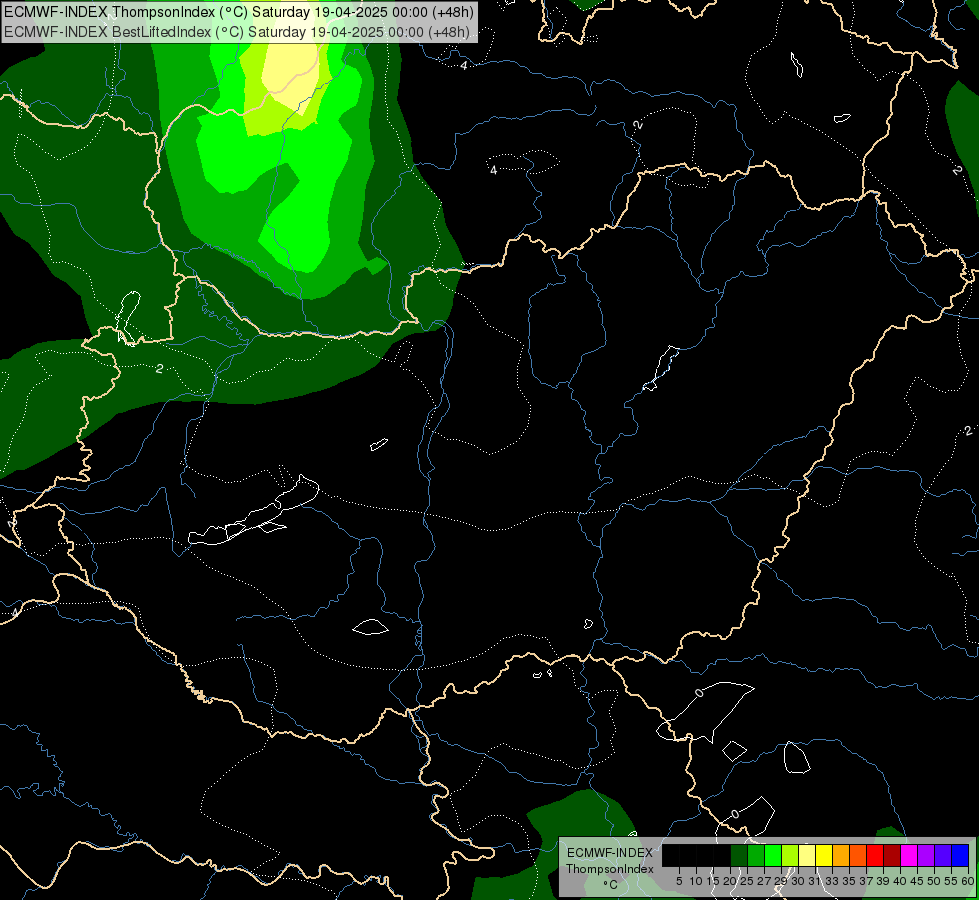Click the purple 45-50 legend swatch
Screen dimensions: 979x900
pos(926,855)
